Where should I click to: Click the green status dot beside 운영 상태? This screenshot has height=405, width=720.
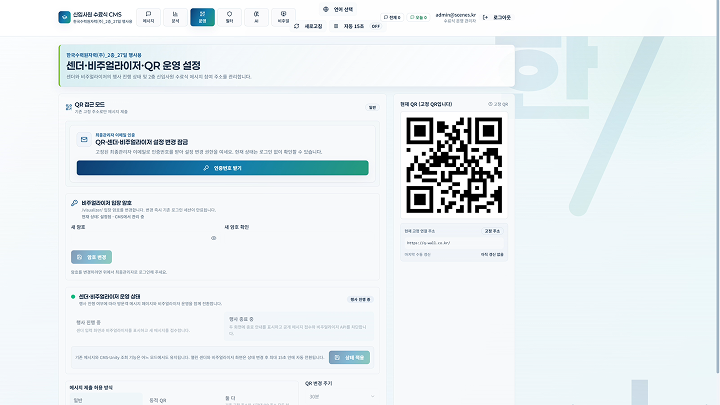click(73, 297)
